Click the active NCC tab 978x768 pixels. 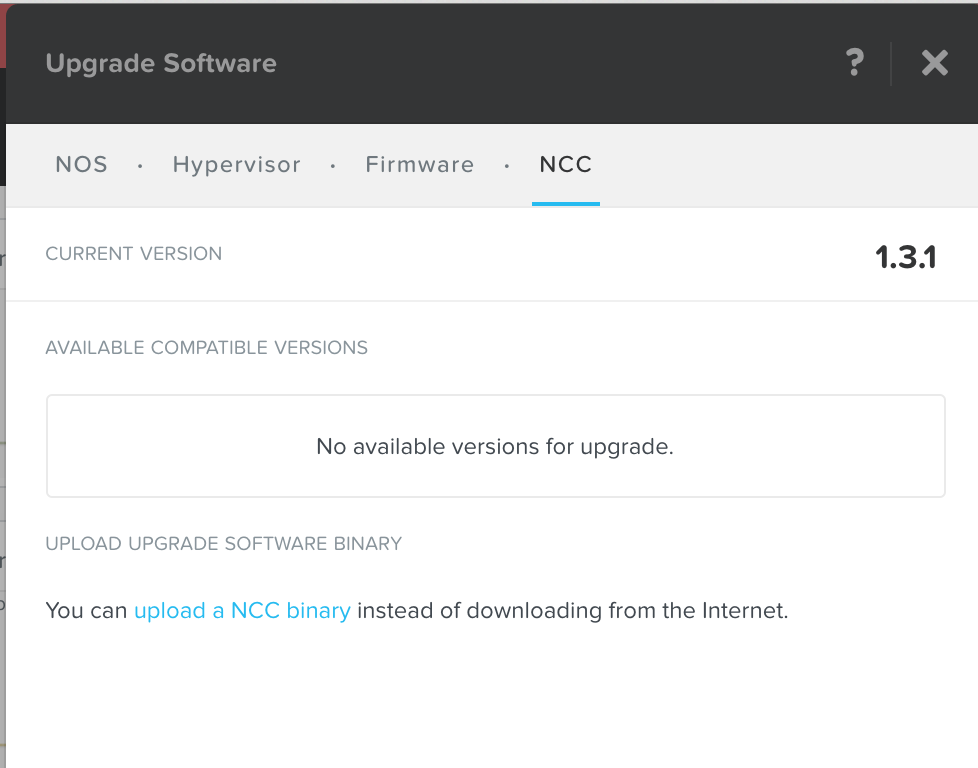566,165
